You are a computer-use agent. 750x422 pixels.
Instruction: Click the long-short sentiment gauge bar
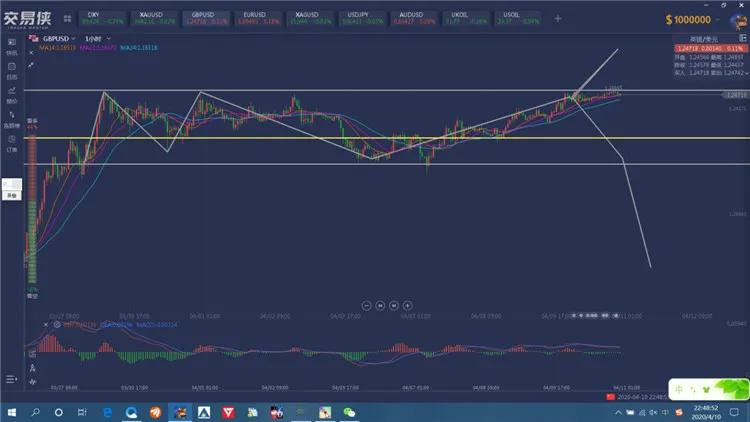pos(32,209)
